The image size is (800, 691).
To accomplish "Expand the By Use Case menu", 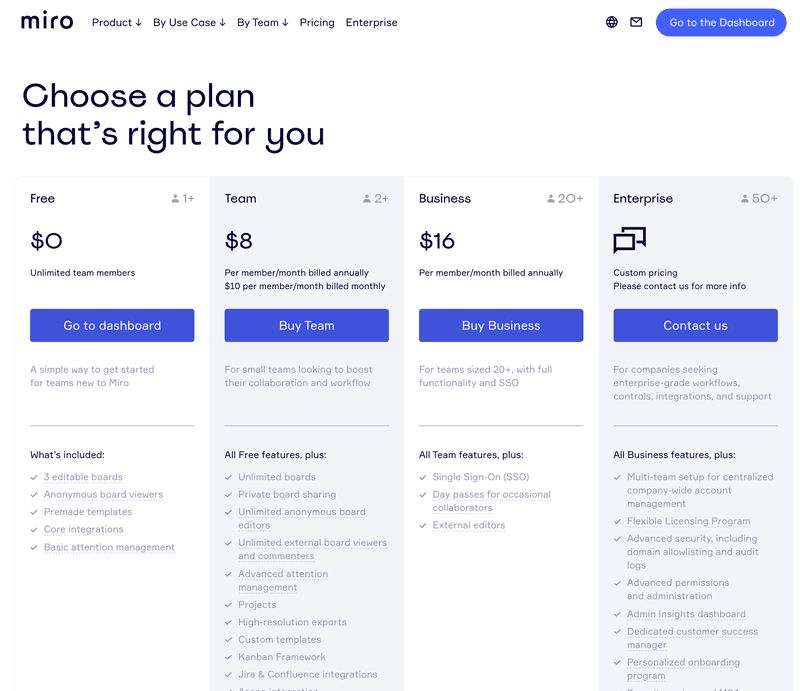I will pos(189,22).
